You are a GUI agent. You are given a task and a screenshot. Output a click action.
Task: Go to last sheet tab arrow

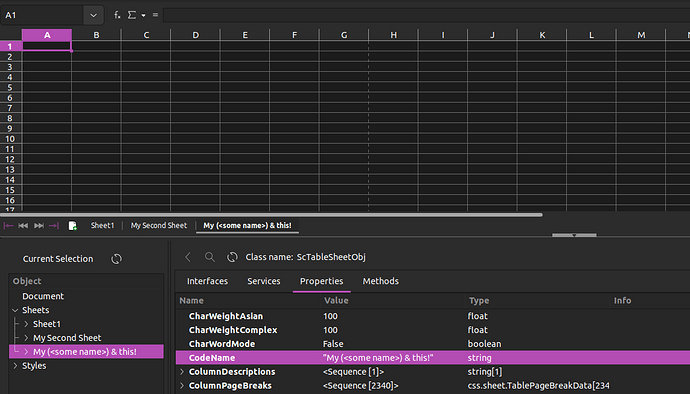point(54,226)
